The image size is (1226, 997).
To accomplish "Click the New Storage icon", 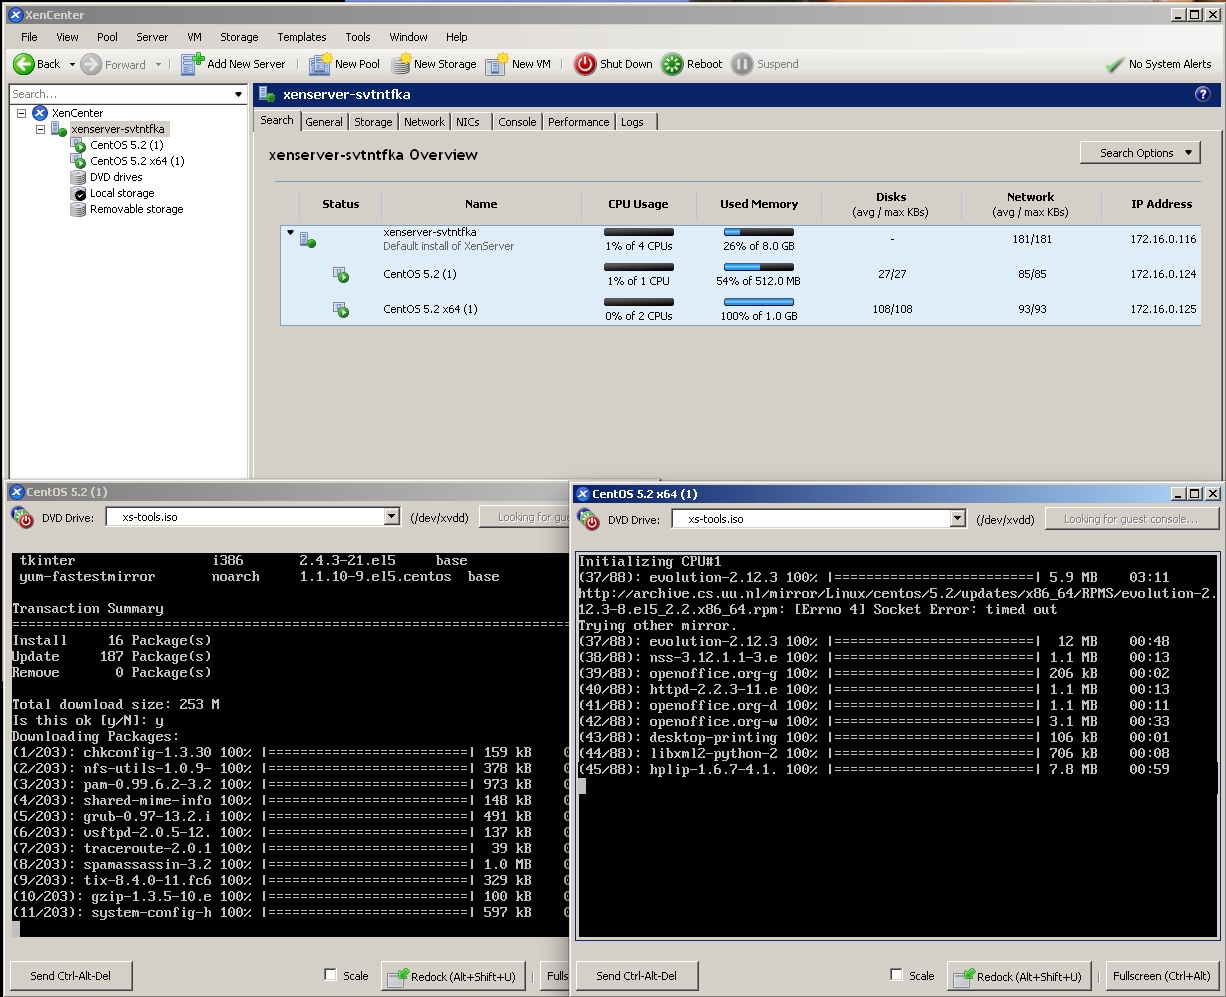I will (400, 64).
